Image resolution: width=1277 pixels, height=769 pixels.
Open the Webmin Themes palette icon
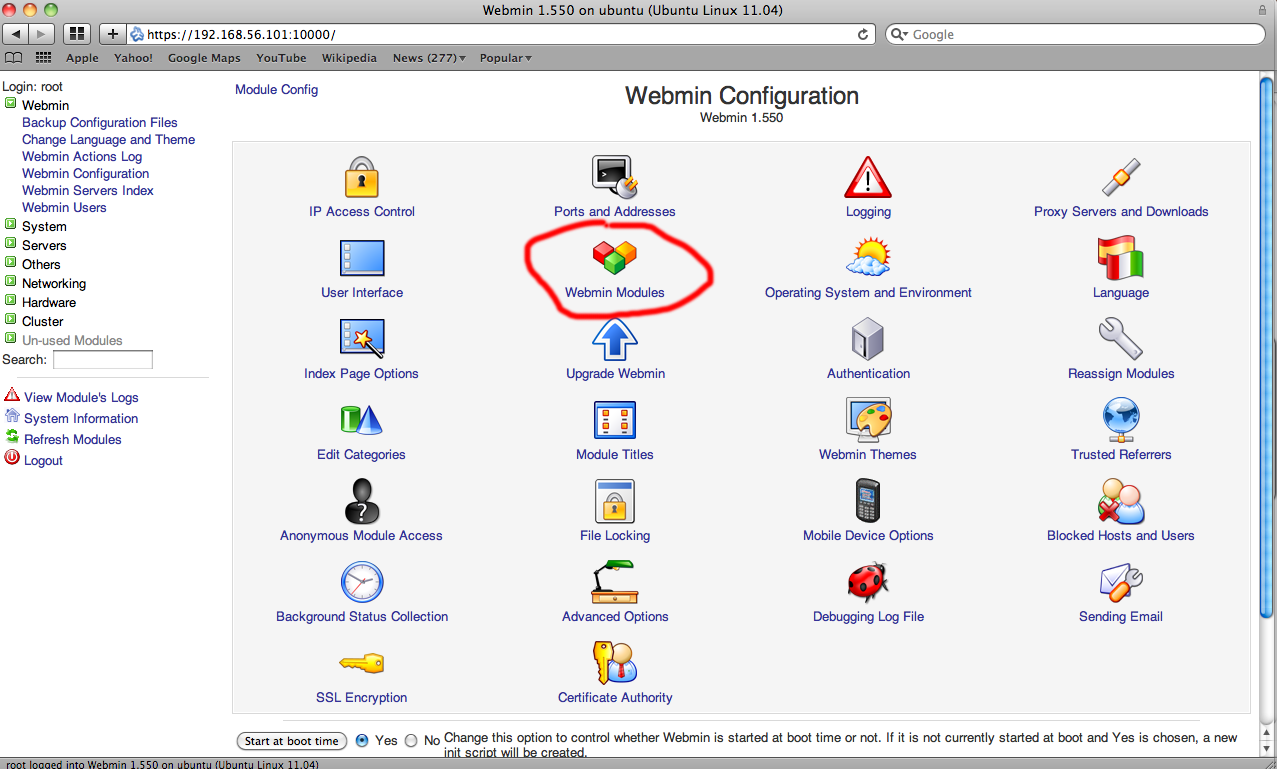[868, 420]
